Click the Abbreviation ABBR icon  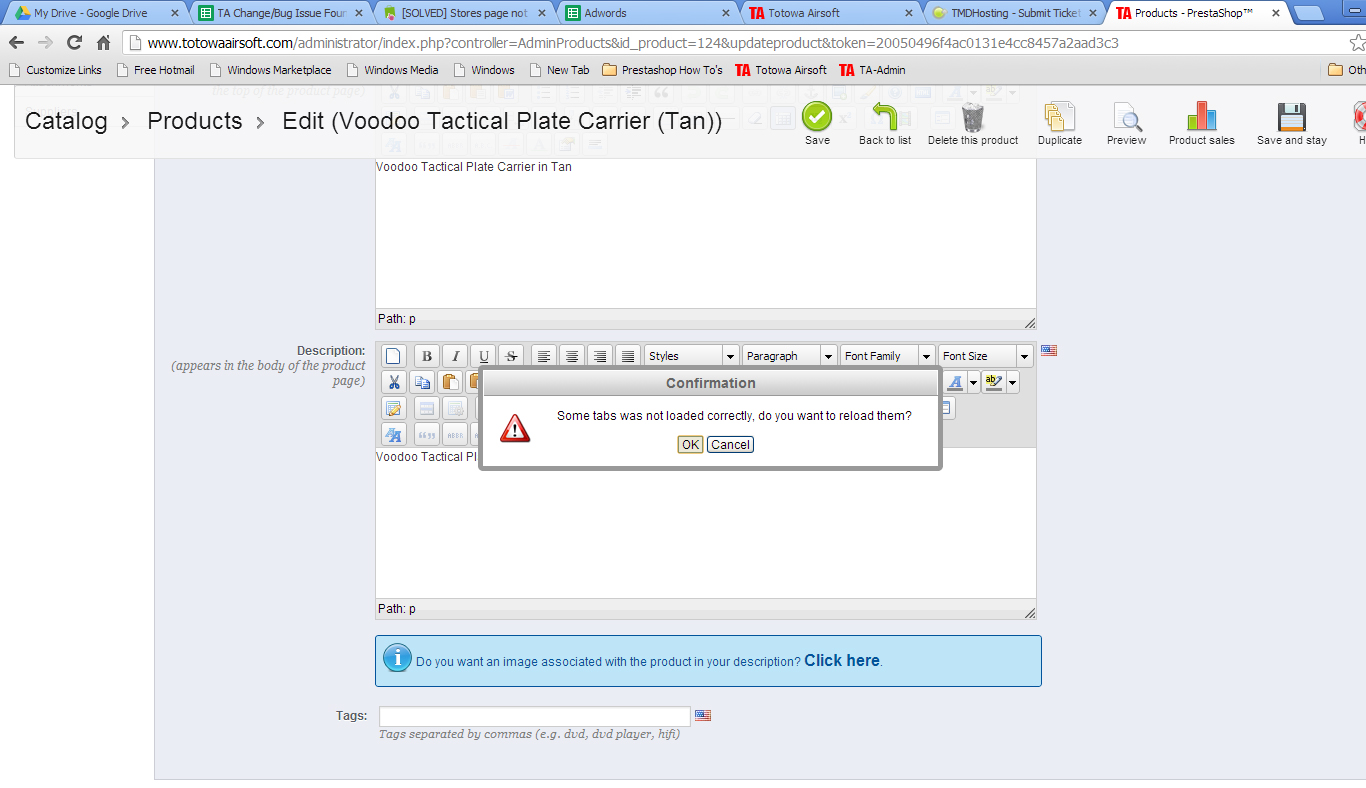coord(455,434)
